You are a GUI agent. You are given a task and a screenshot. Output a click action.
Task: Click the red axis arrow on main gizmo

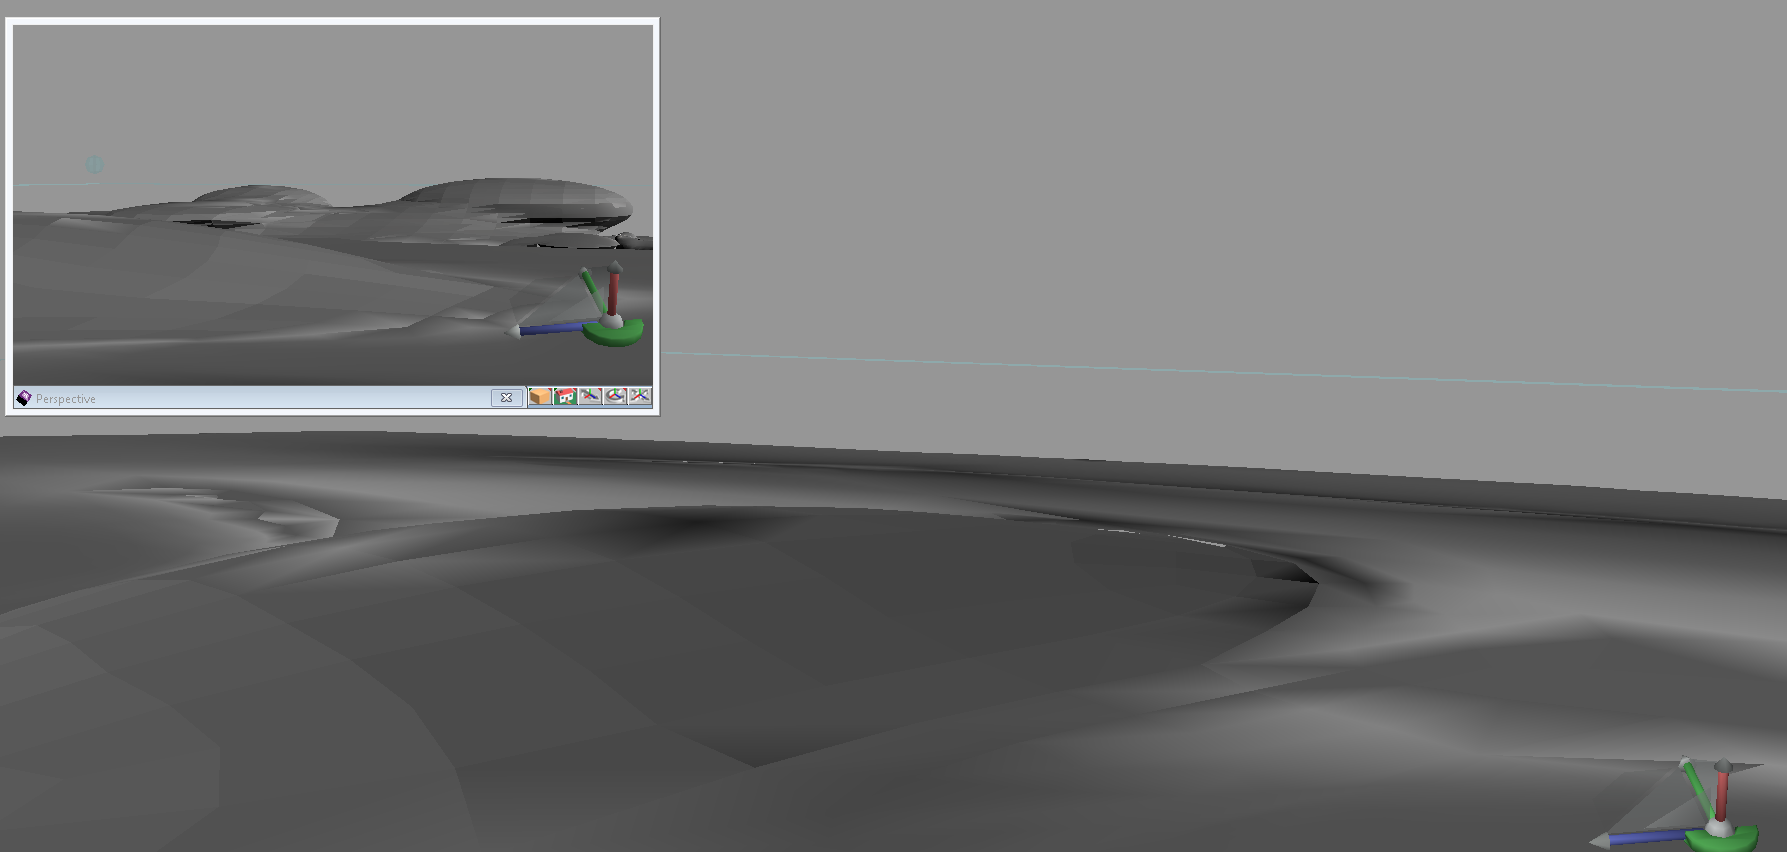(x=1722, y=792)
